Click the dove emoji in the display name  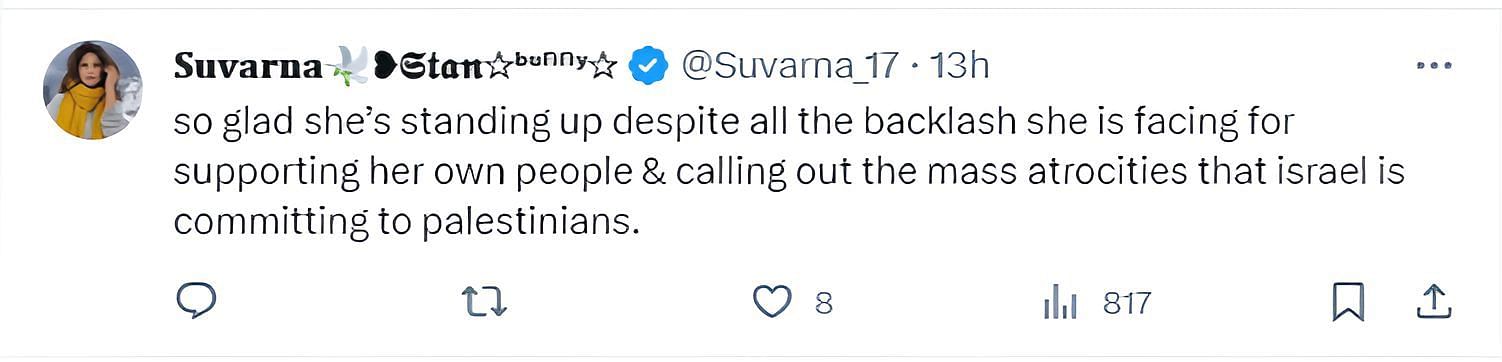(347, 65)
